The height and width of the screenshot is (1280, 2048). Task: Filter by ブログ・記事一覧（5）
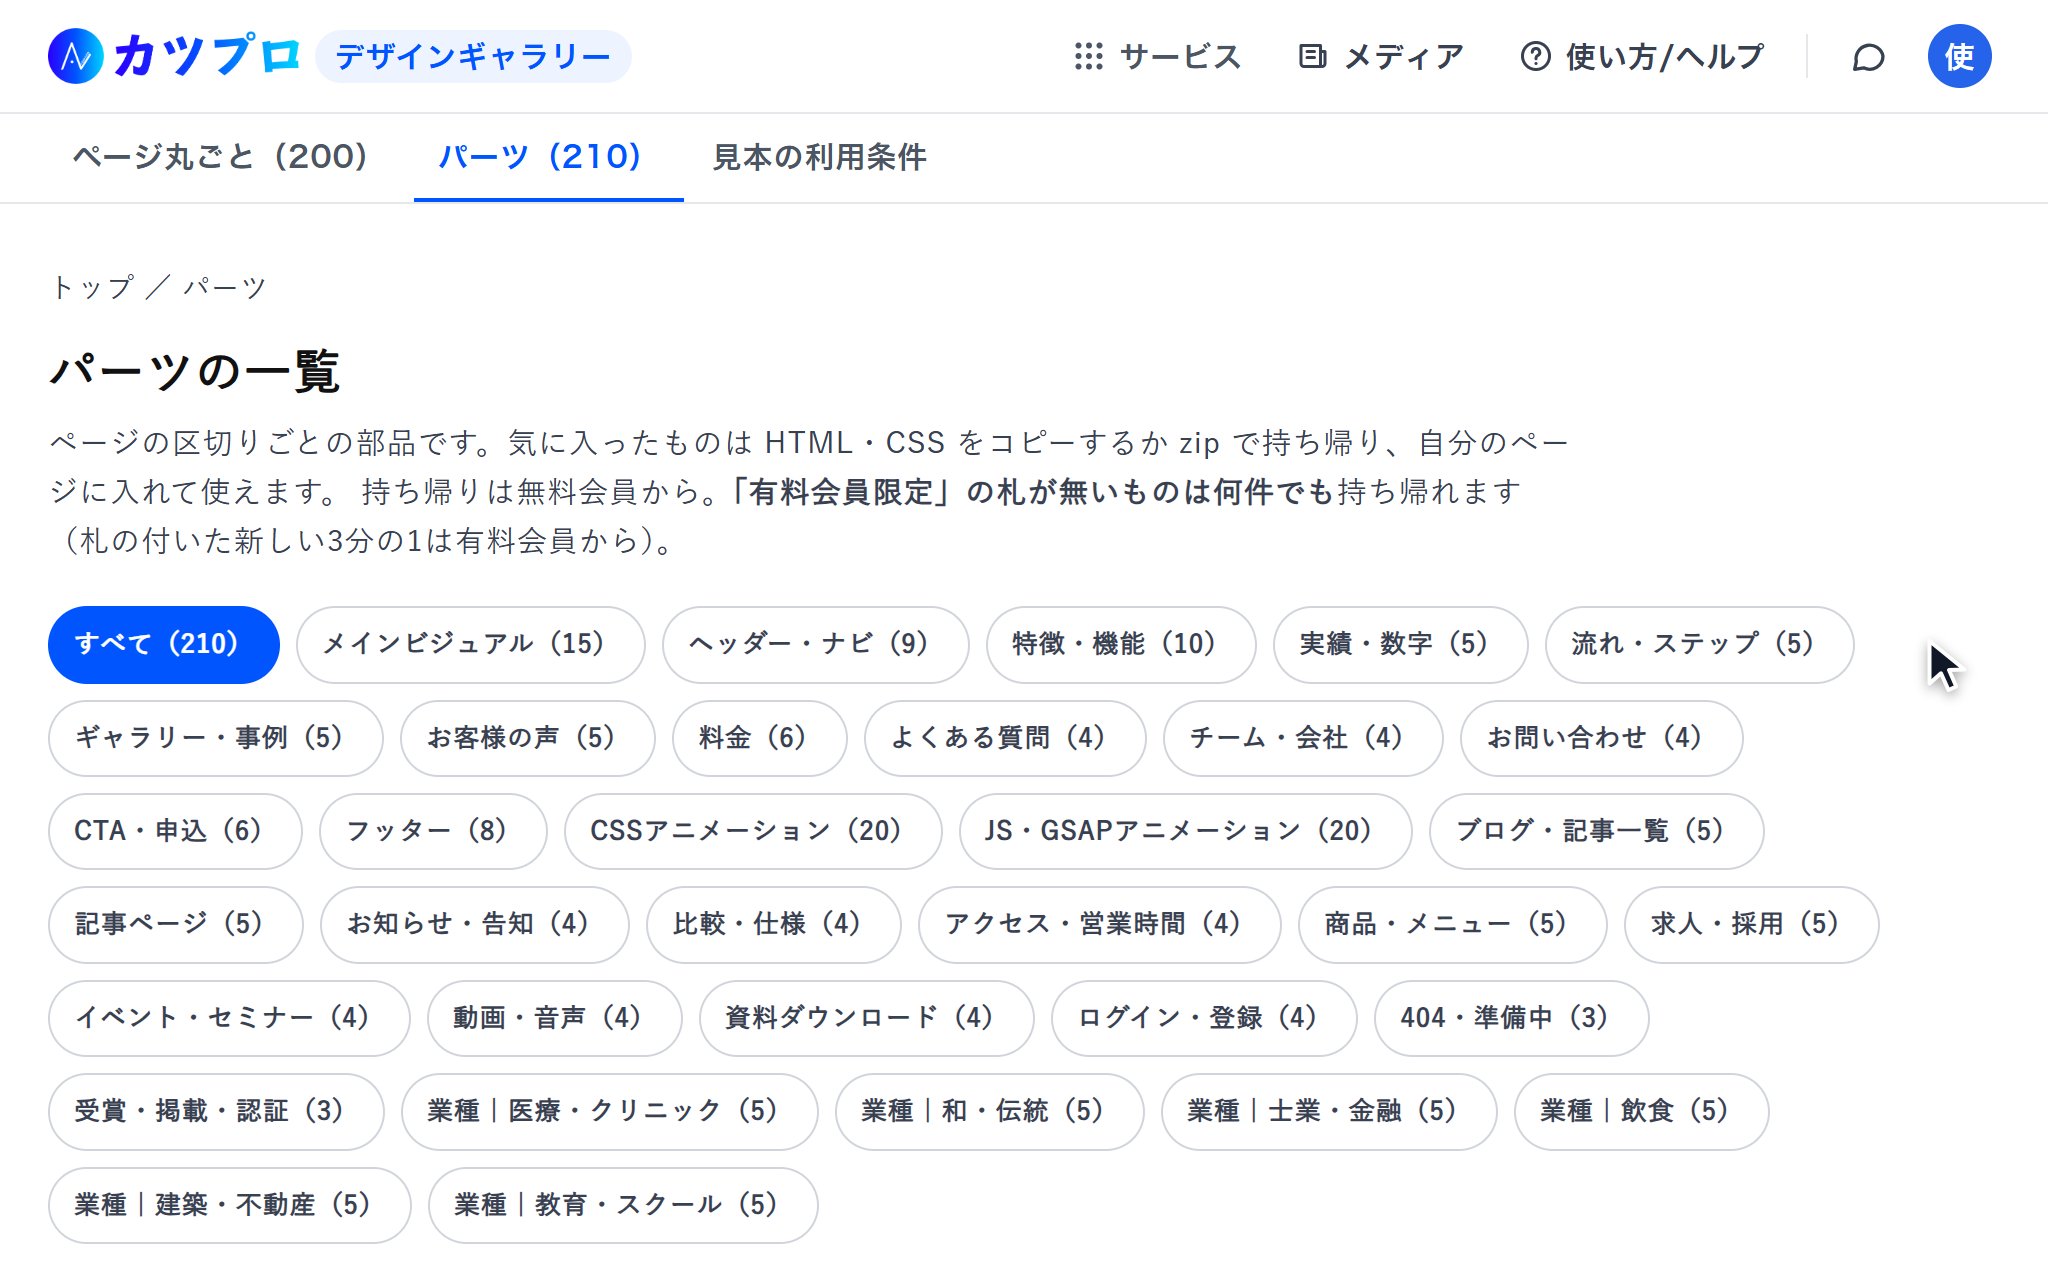pos(1596,831)
